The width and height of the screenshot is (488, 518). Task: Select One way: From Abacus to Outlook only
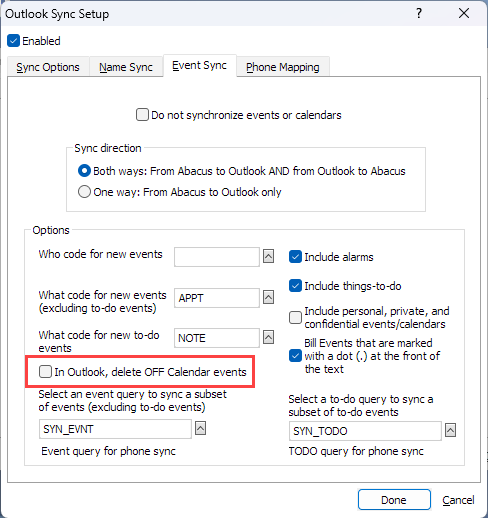84,192
